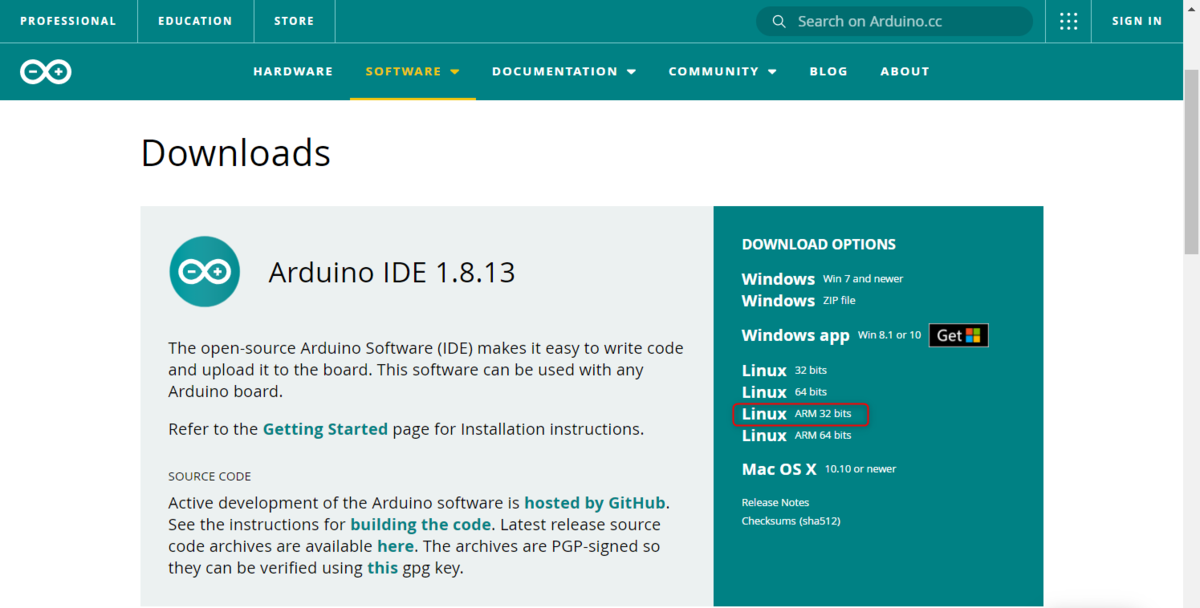The image size is (1200, 608).
Task: Download Linux ARM 64 bits
Action: click(797, 436)
